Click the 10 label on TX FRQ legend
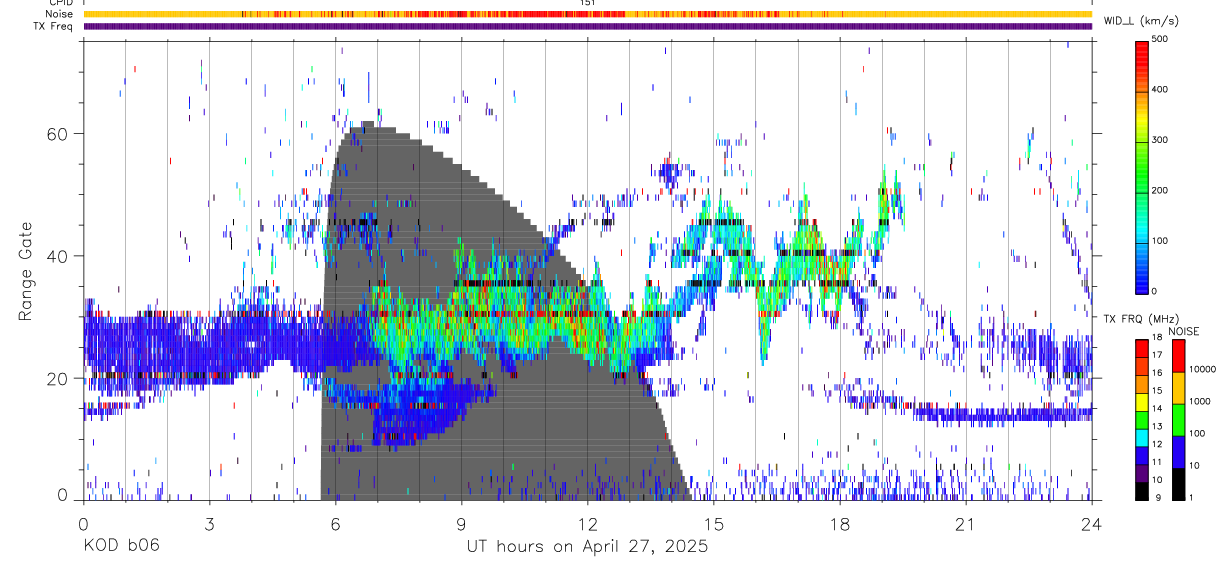 [1158, 481]
